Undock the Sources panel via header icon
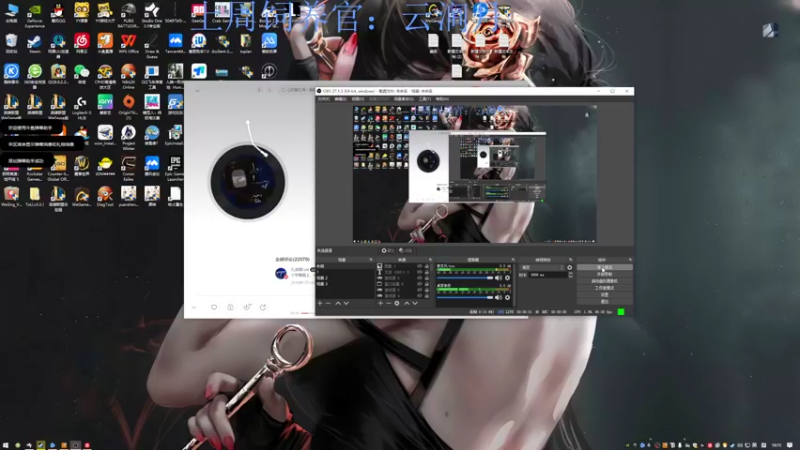 click(431, 260)
